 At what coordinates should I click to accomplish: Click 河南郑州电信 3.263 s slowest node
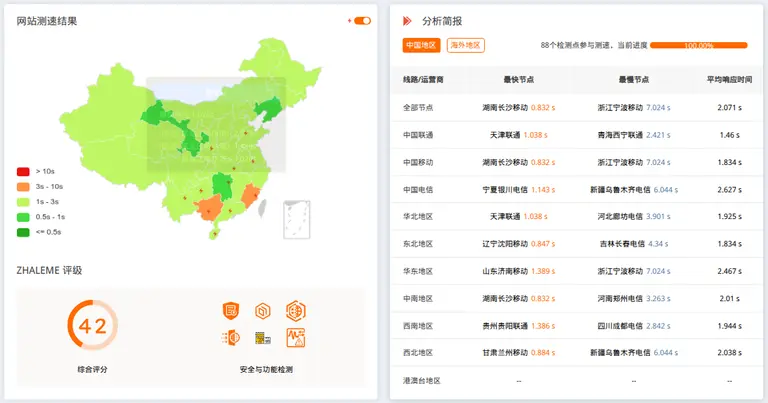coord(634,298)
